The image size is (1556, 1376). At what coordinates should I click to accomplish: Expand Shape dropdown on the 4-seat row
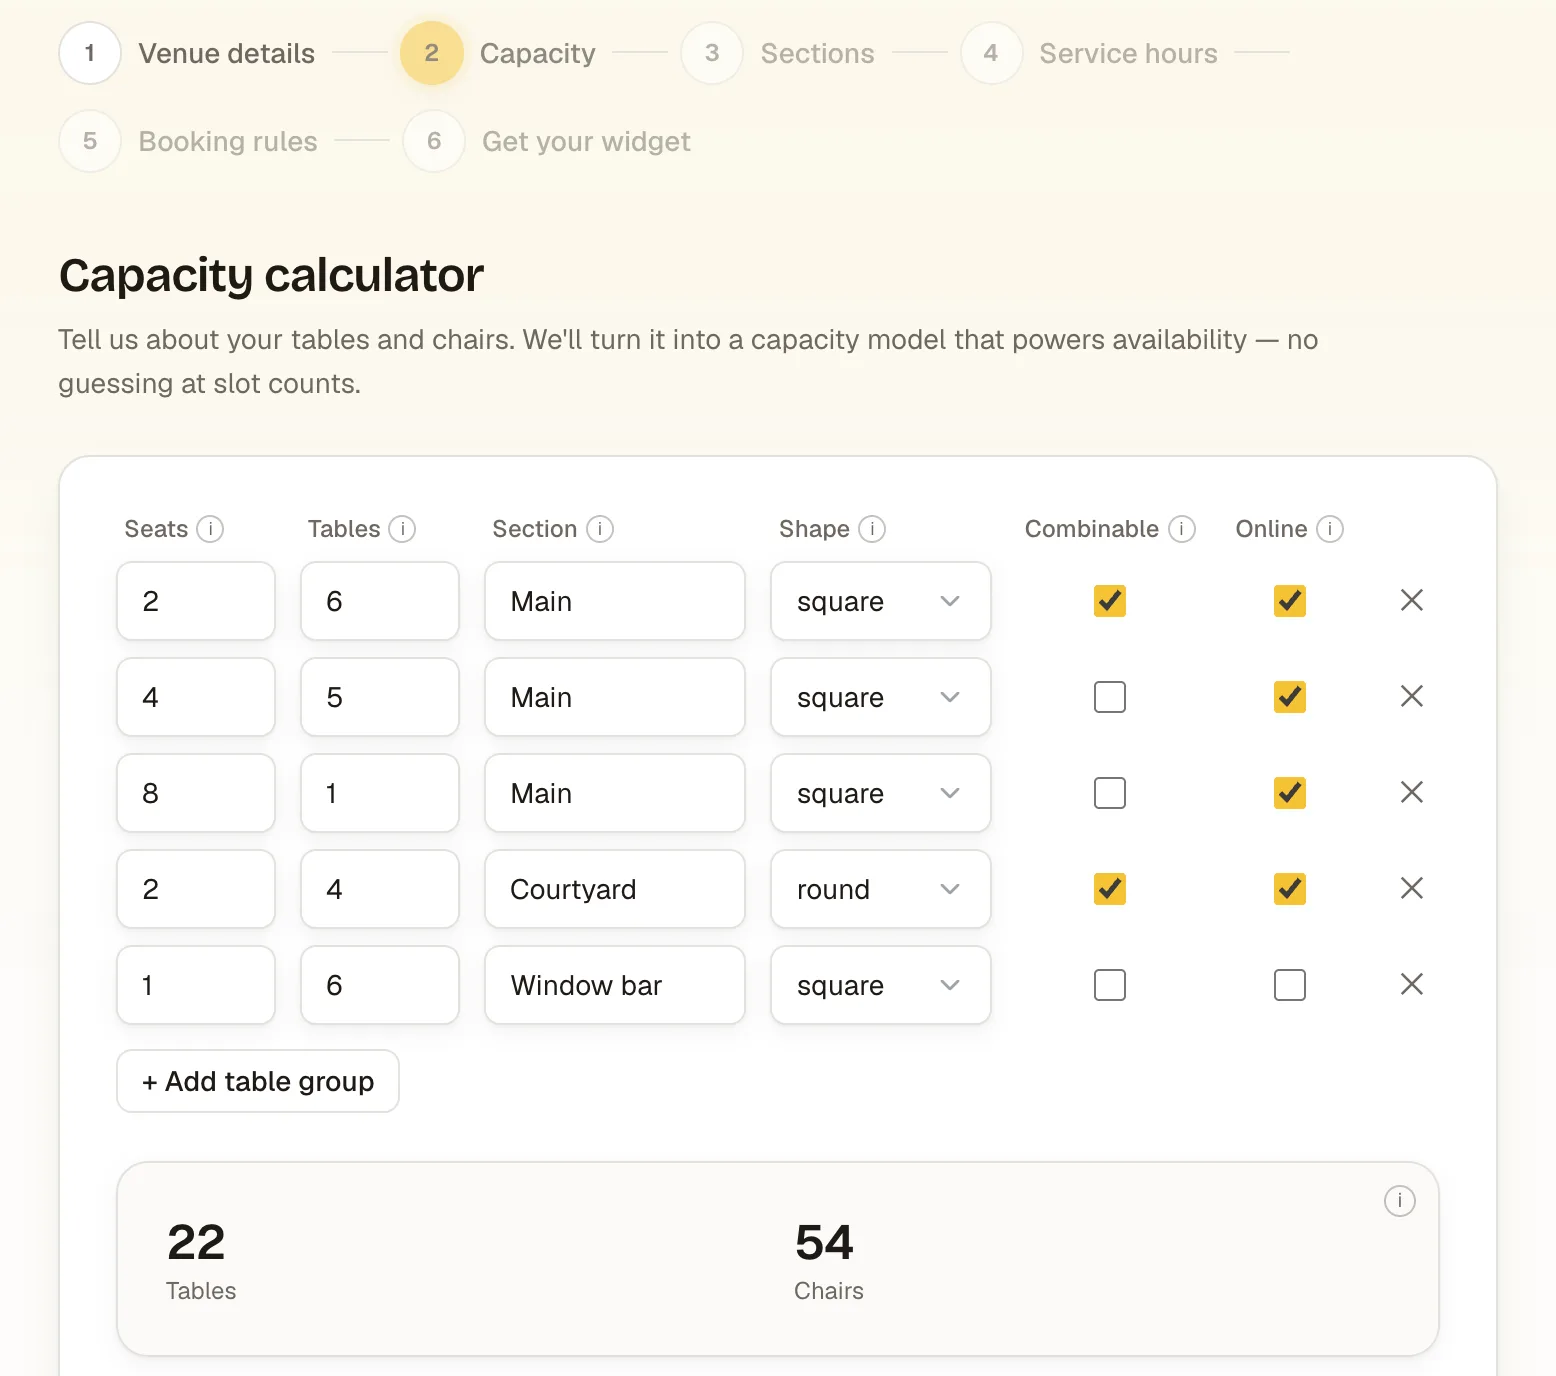coord(881,697)
